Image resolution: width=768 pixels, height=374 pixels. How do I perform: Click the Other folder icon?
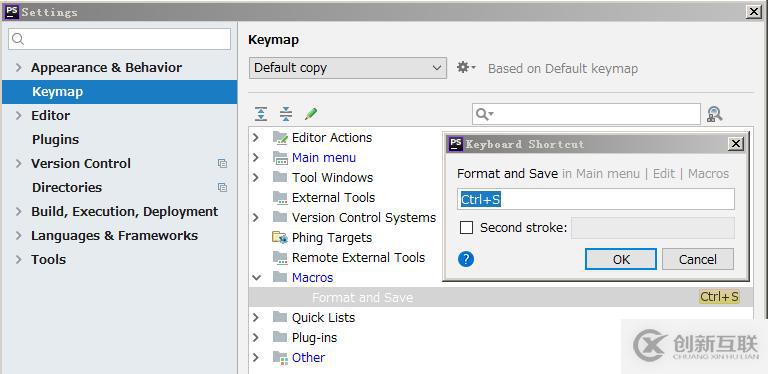click(280, 358)
